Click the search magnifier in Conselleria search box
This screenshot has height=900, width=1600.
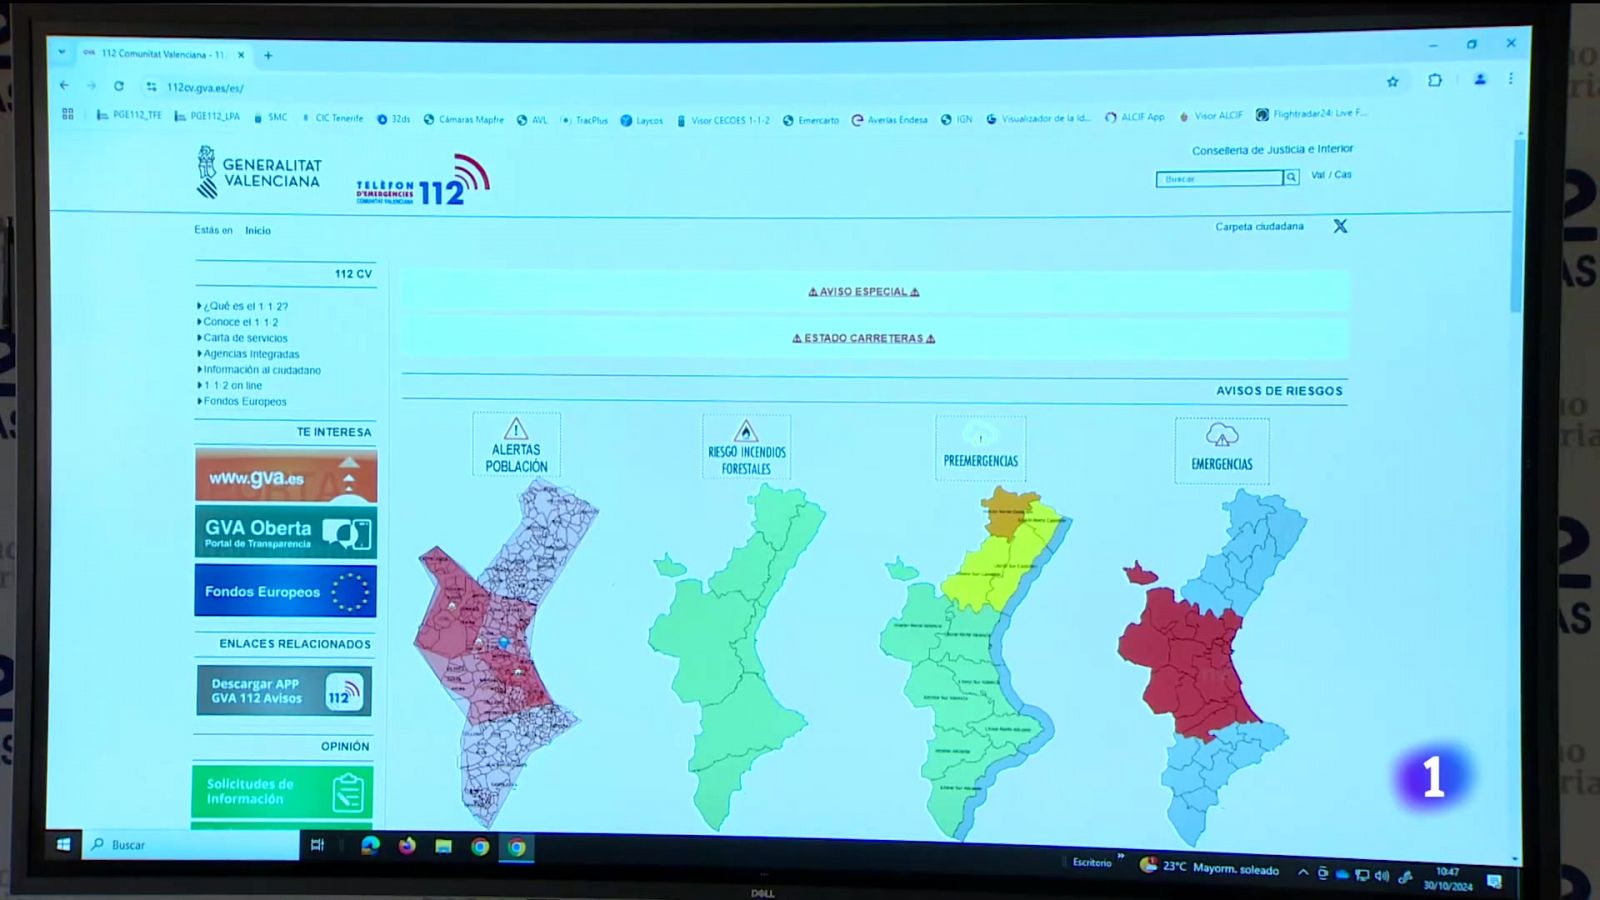click(x=1291, y=178)
